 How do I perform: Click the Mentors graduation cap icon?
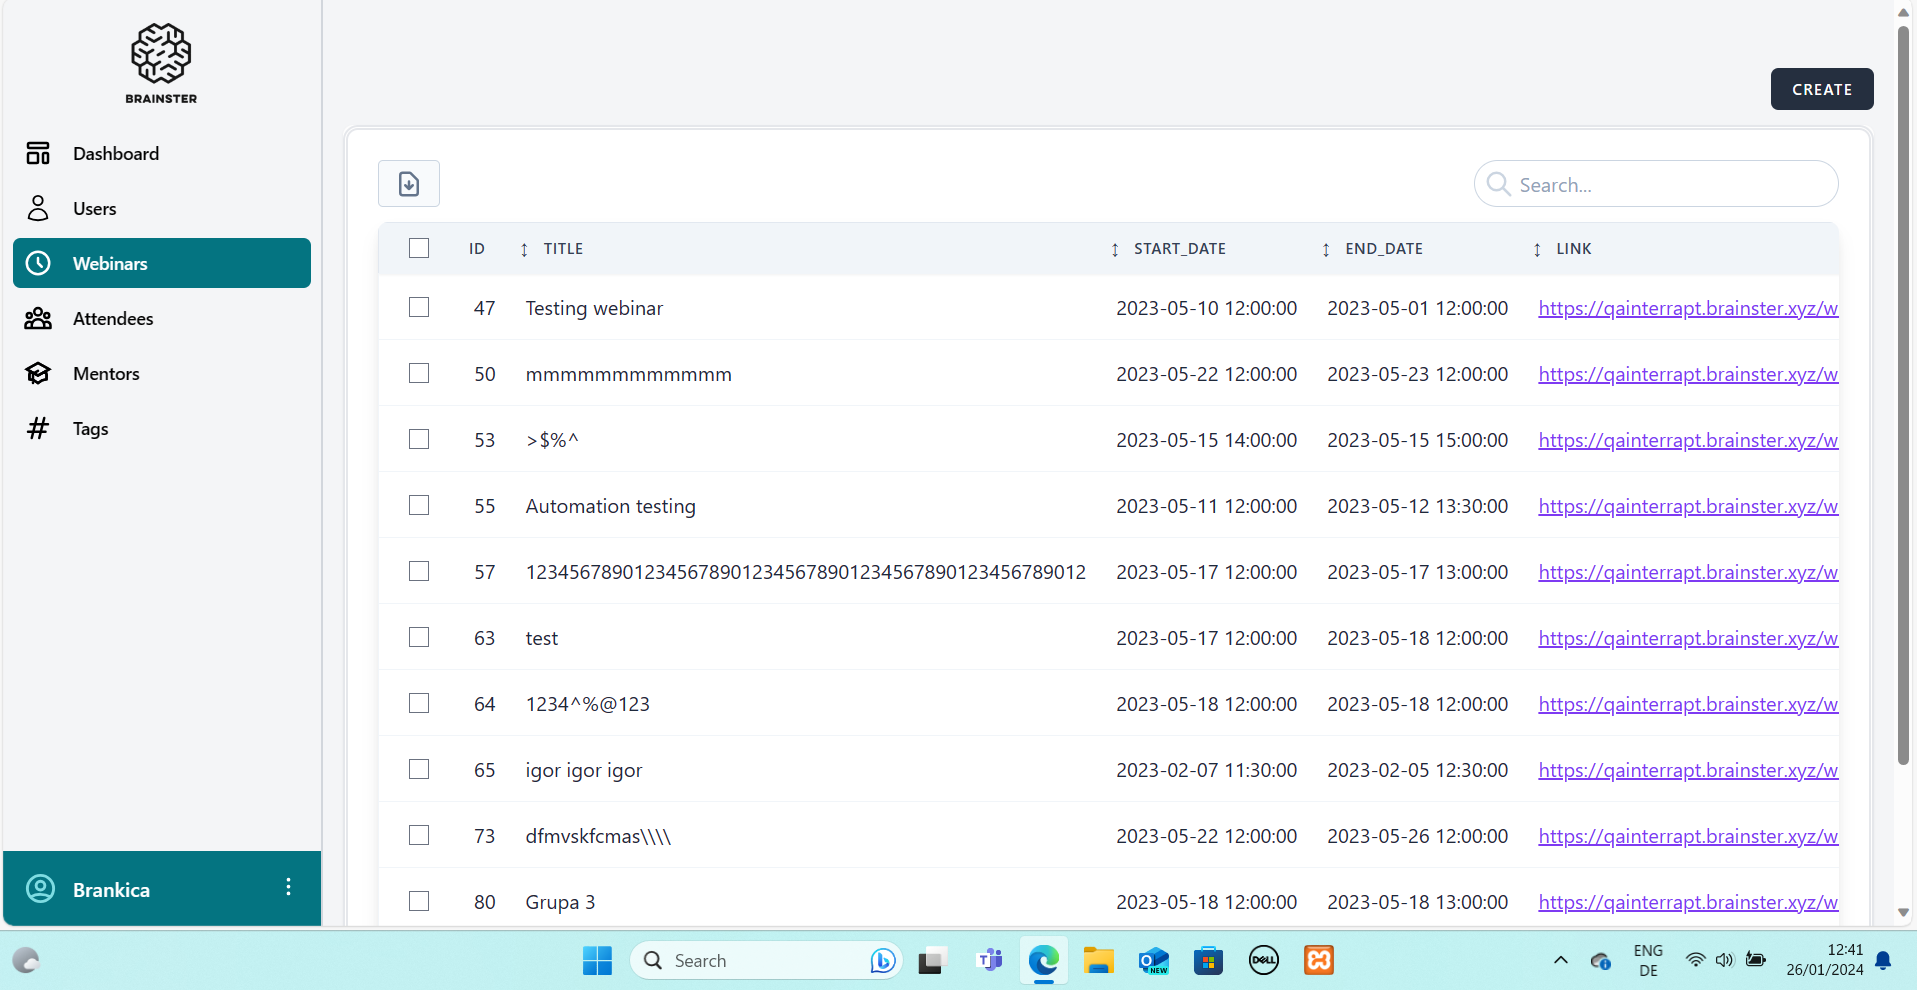(38, 374)
